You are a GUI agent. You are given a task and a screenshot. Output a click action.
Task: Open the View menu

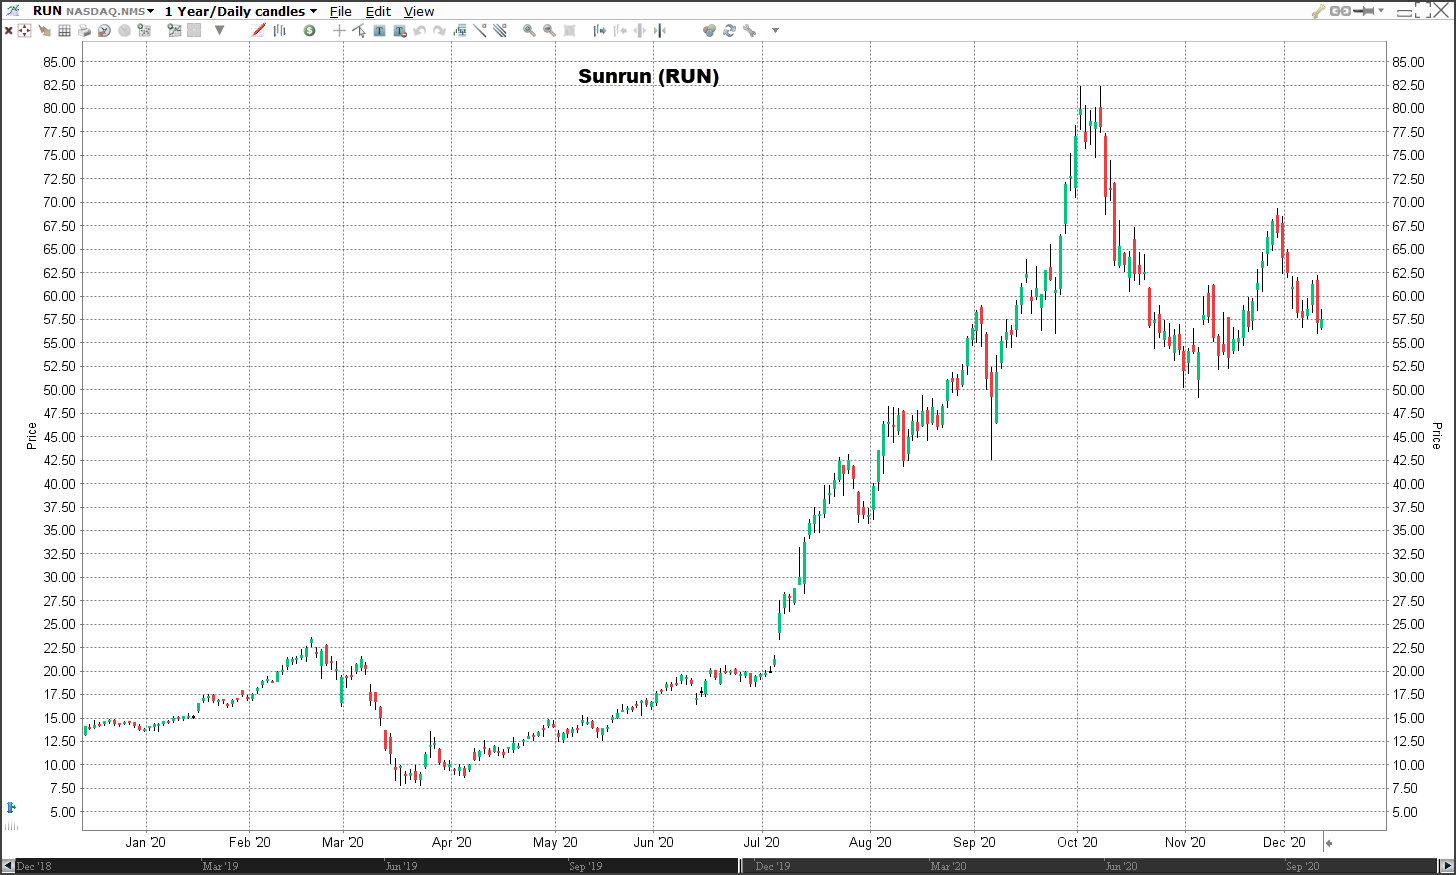pyautogui.click(x=419, y=11)
